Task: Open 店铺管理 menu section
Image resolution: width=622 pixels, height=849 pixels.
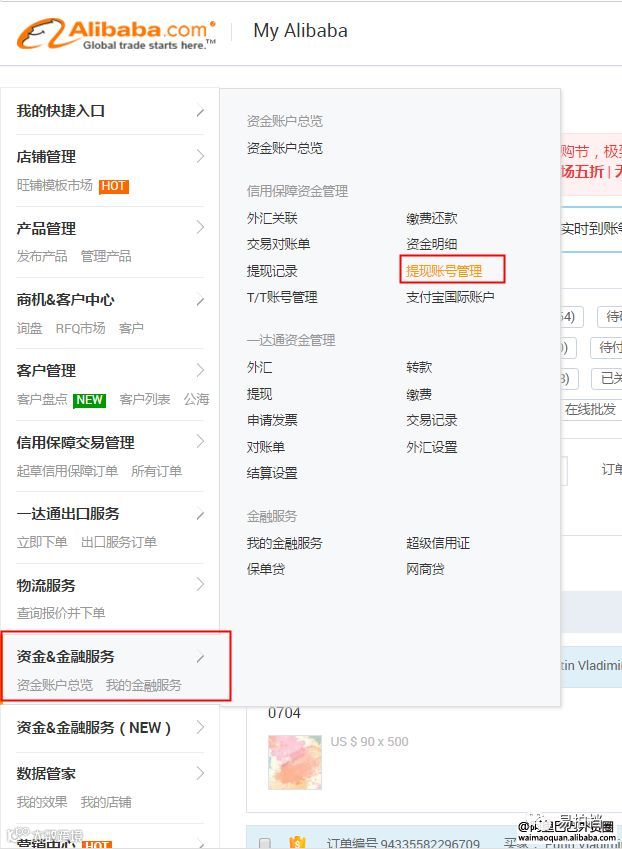Action: (x=46, y=156)
